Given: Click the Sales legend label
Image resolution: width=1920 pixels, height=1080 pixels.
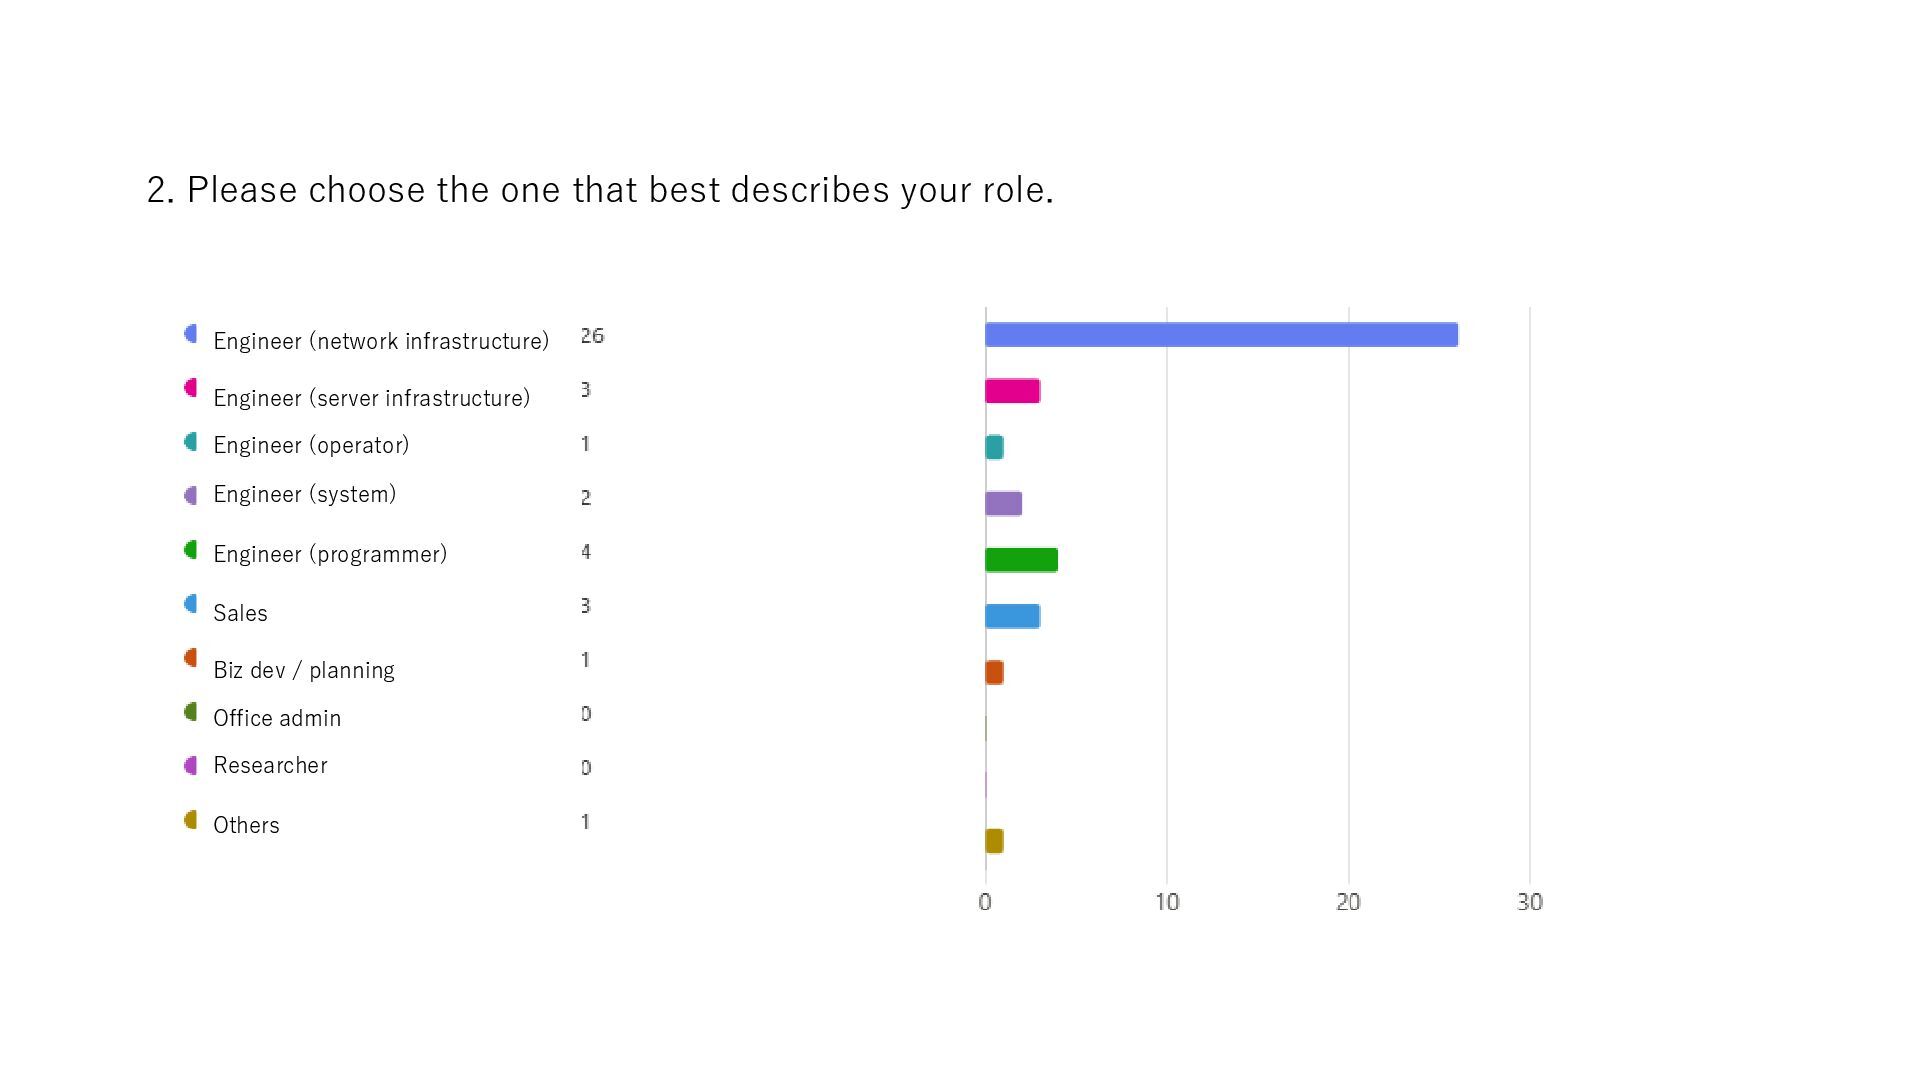Looking at the screenshot, I should tap(240, 613).
